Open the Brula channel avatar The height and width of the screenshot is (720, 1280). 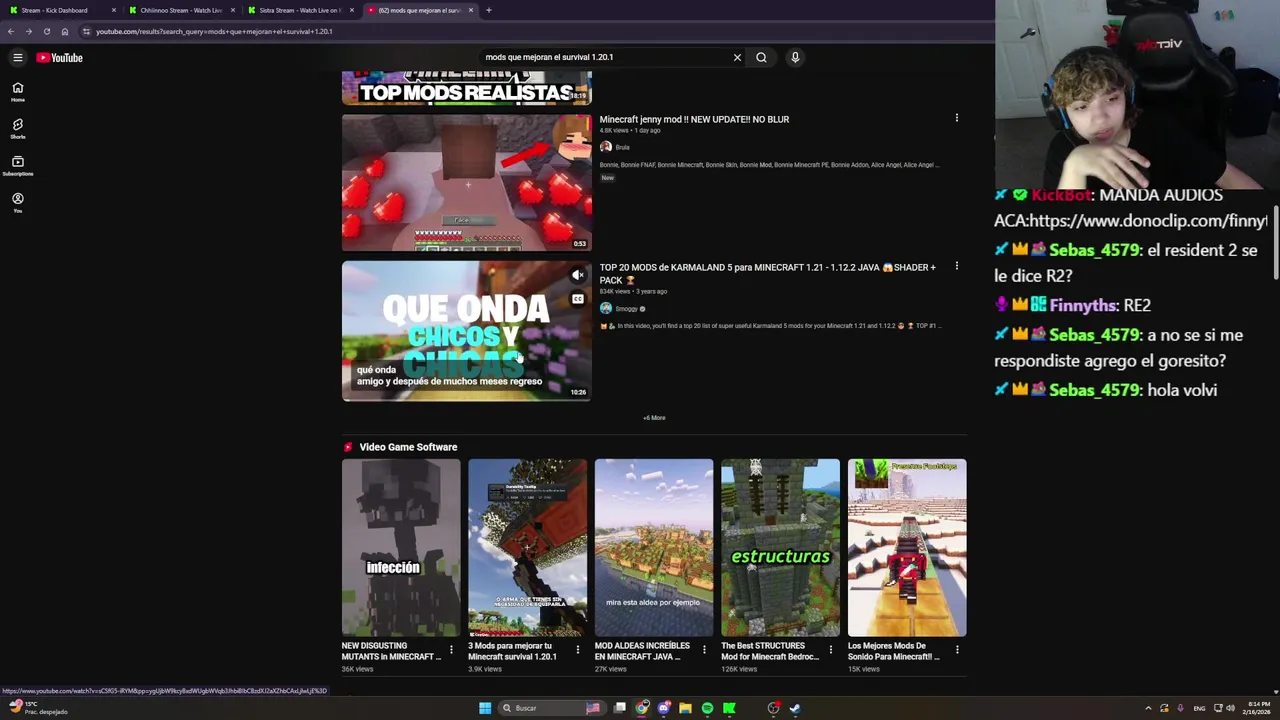[x=606, y=147]
